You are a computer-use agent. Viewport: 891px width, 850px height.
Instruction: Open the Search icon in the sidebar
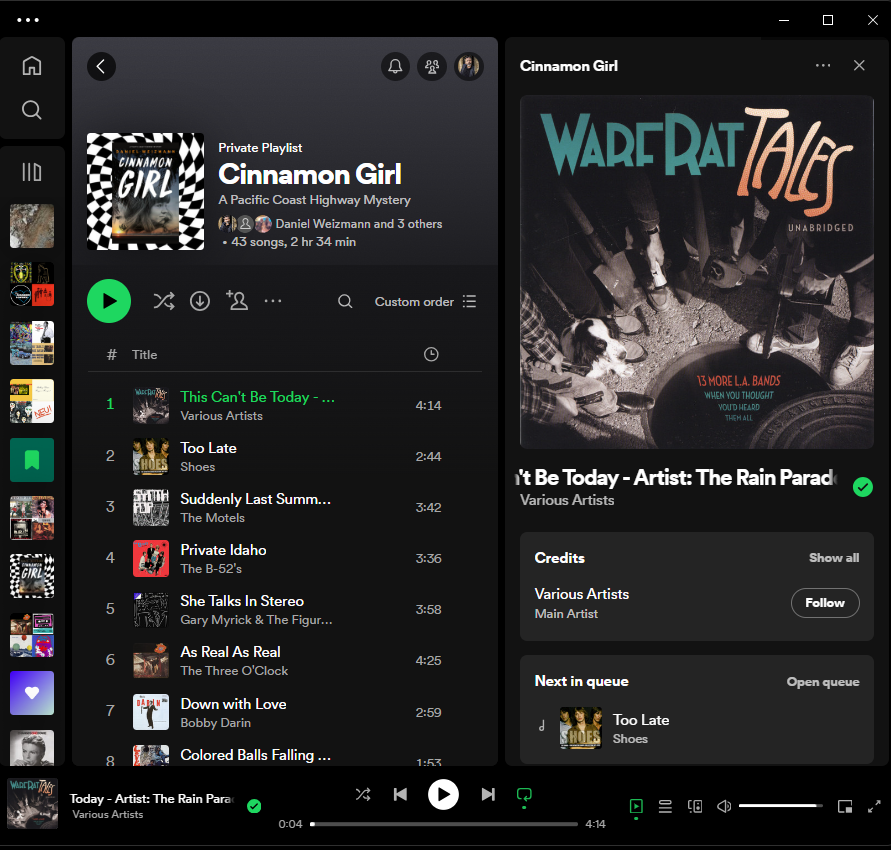(x=32, y=110)
